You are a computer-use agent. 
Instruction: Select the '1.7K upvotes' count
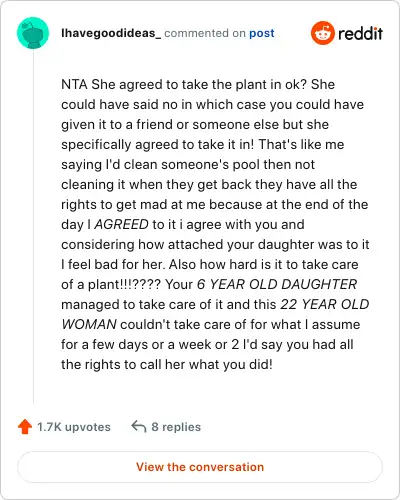(x=74, y=427)
